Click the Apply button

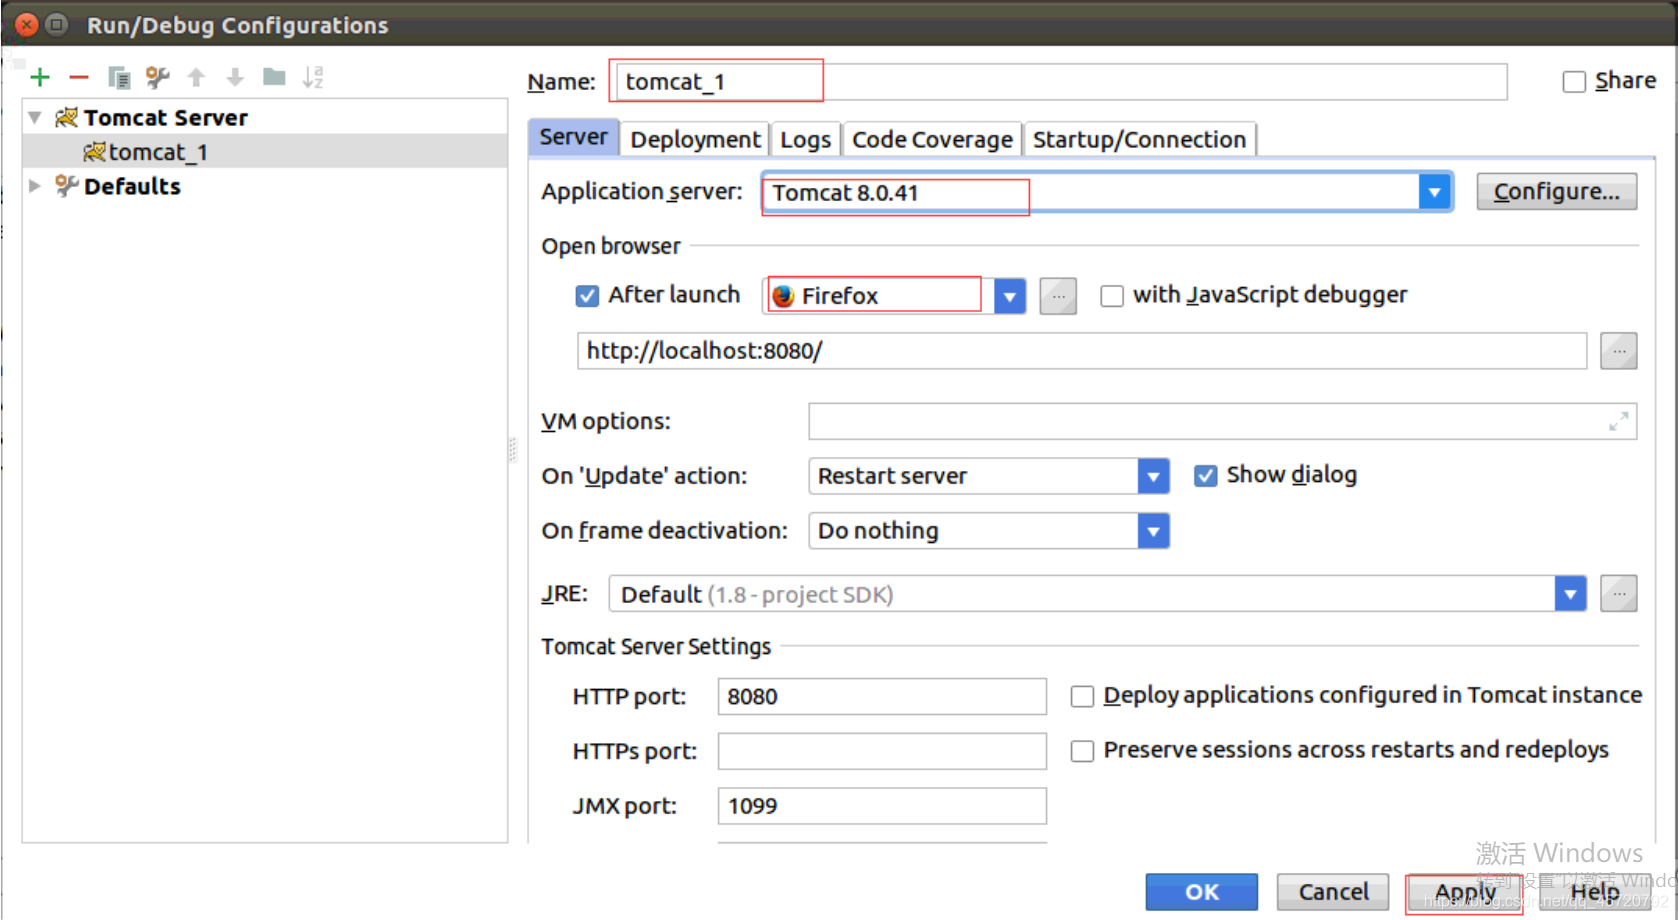point(1464,892)
